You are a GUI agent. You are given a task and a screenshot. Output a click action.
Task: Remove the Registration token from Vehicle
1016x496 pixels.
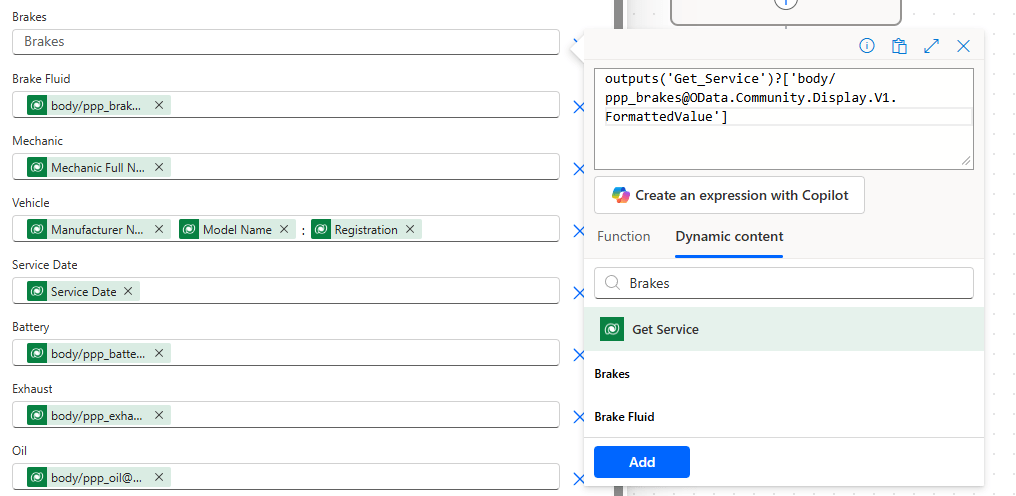click(x=410, y=229)
